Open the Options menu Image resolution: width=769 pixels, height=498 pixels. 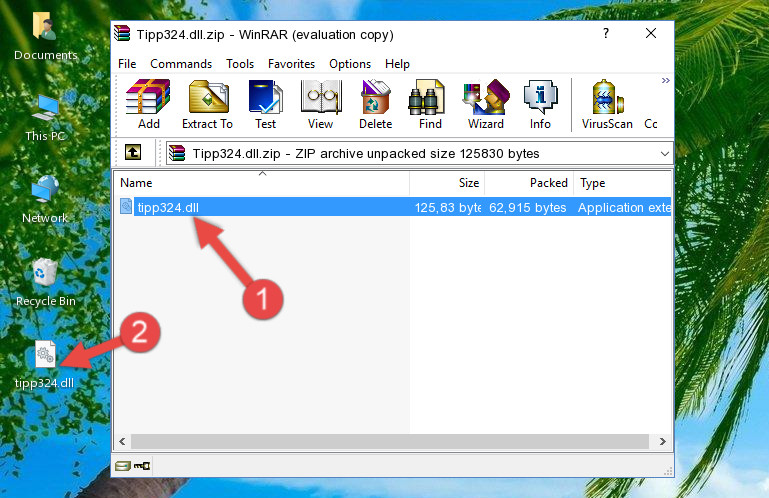coord(350,64)
